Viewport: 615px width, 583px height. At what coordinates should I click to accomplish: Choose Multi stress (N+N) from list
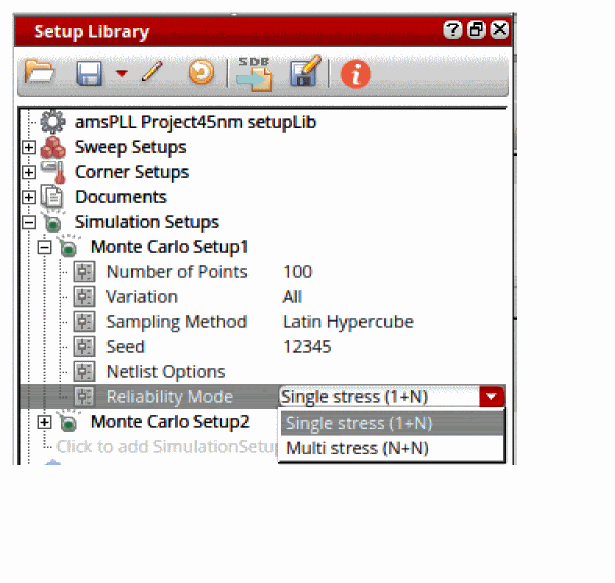point(391,448)
